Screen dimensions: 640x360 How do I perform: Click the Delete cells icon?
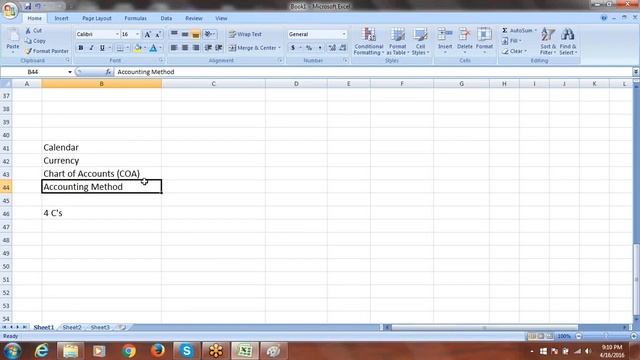(464, 35)
